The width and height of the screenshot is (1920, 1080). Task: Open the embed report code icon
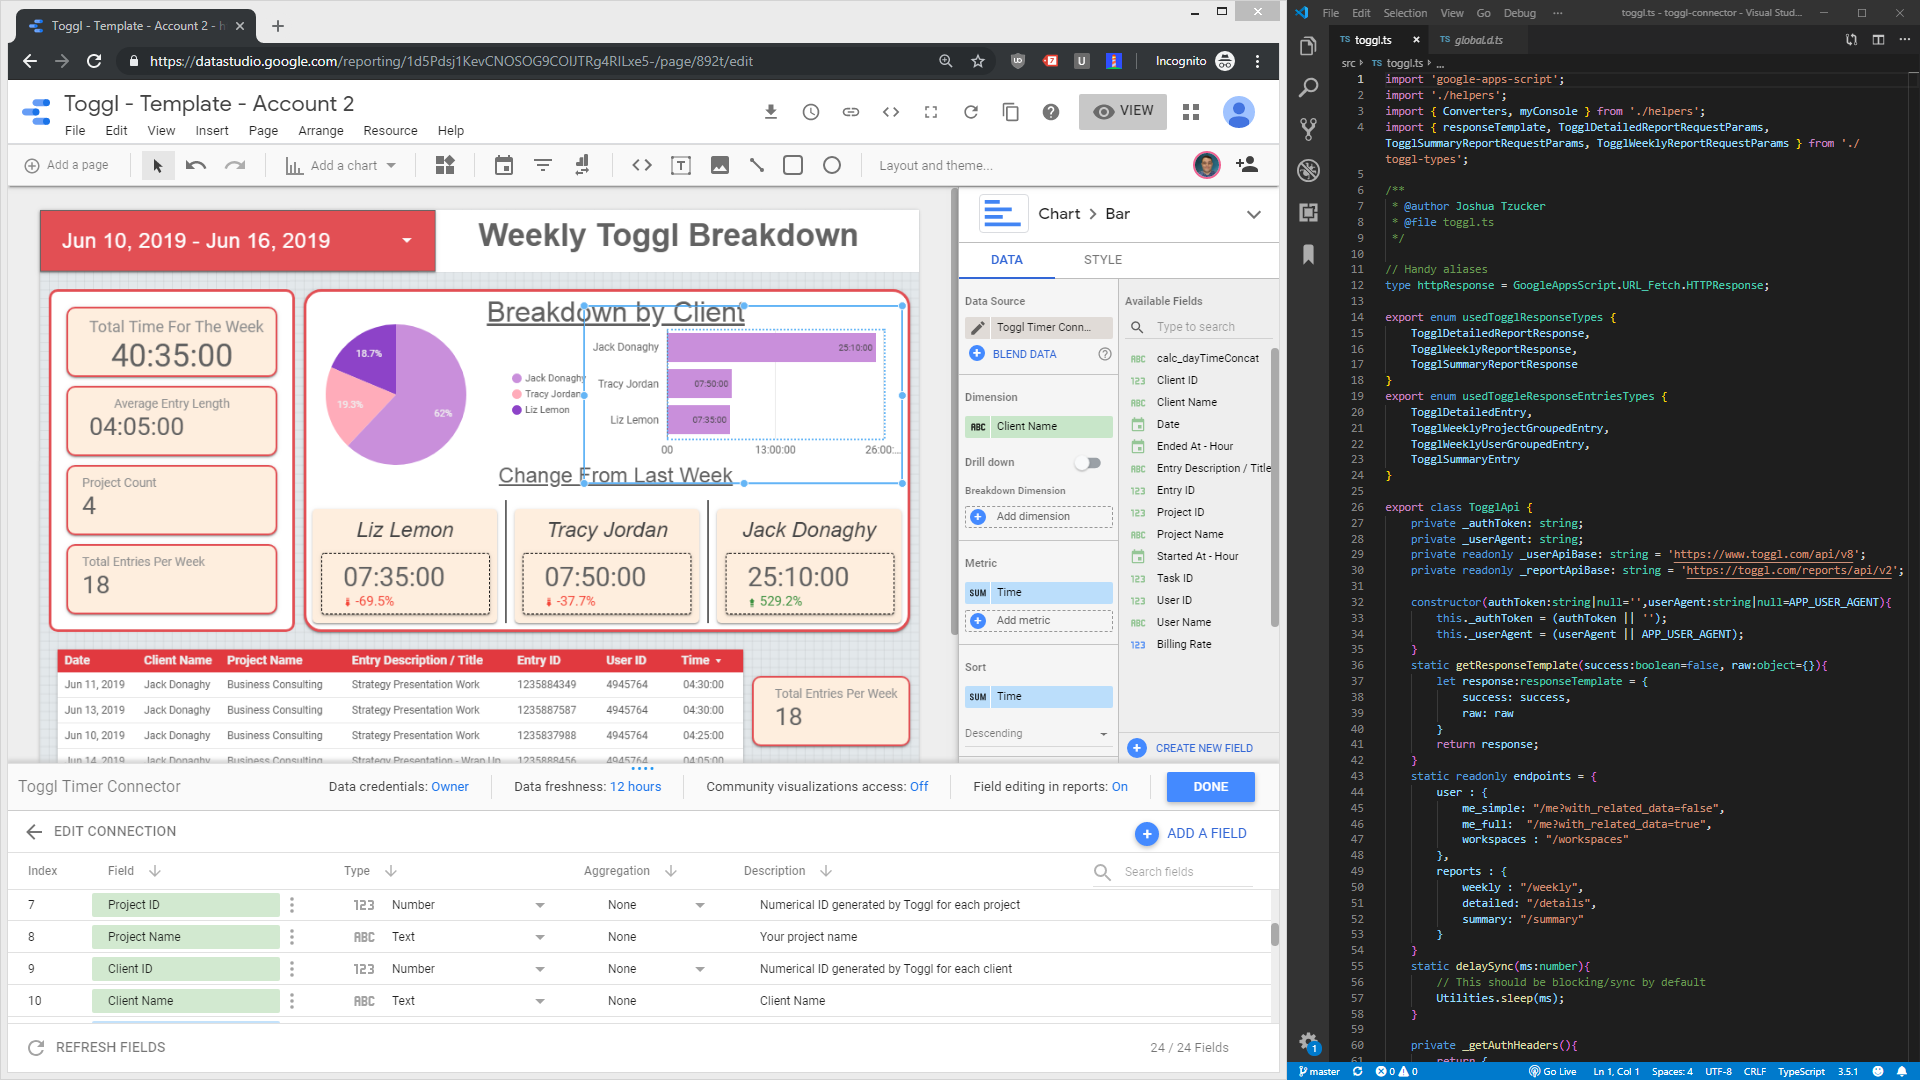pos(891,112)
